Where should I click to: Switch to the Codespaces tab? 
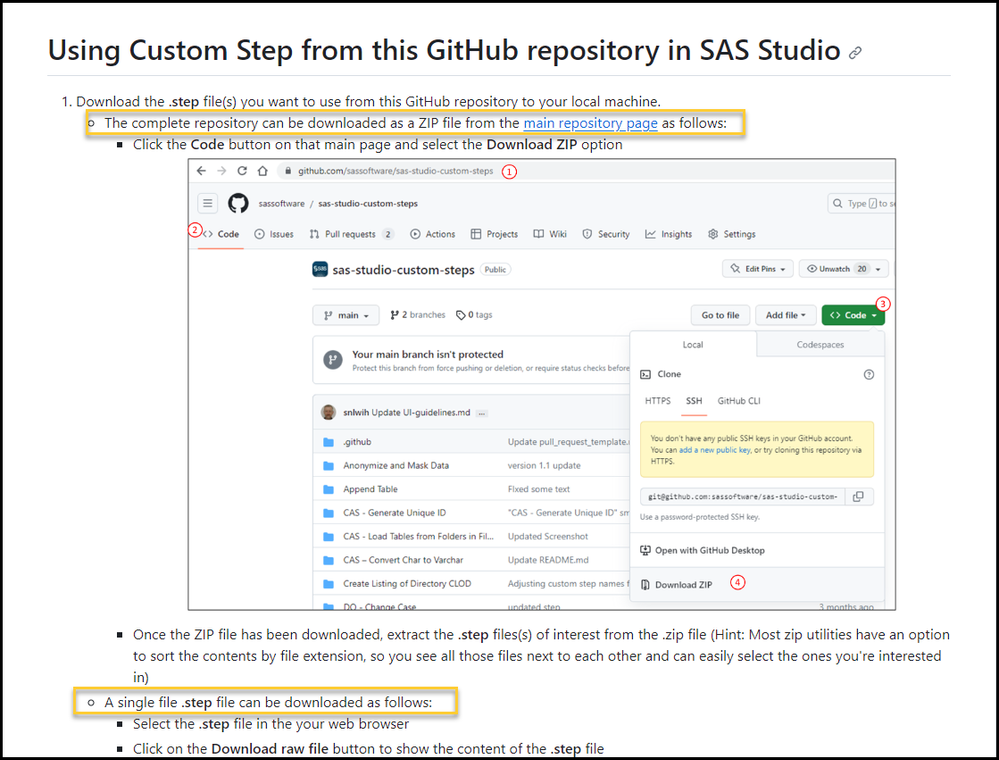(x=820, y=345)
